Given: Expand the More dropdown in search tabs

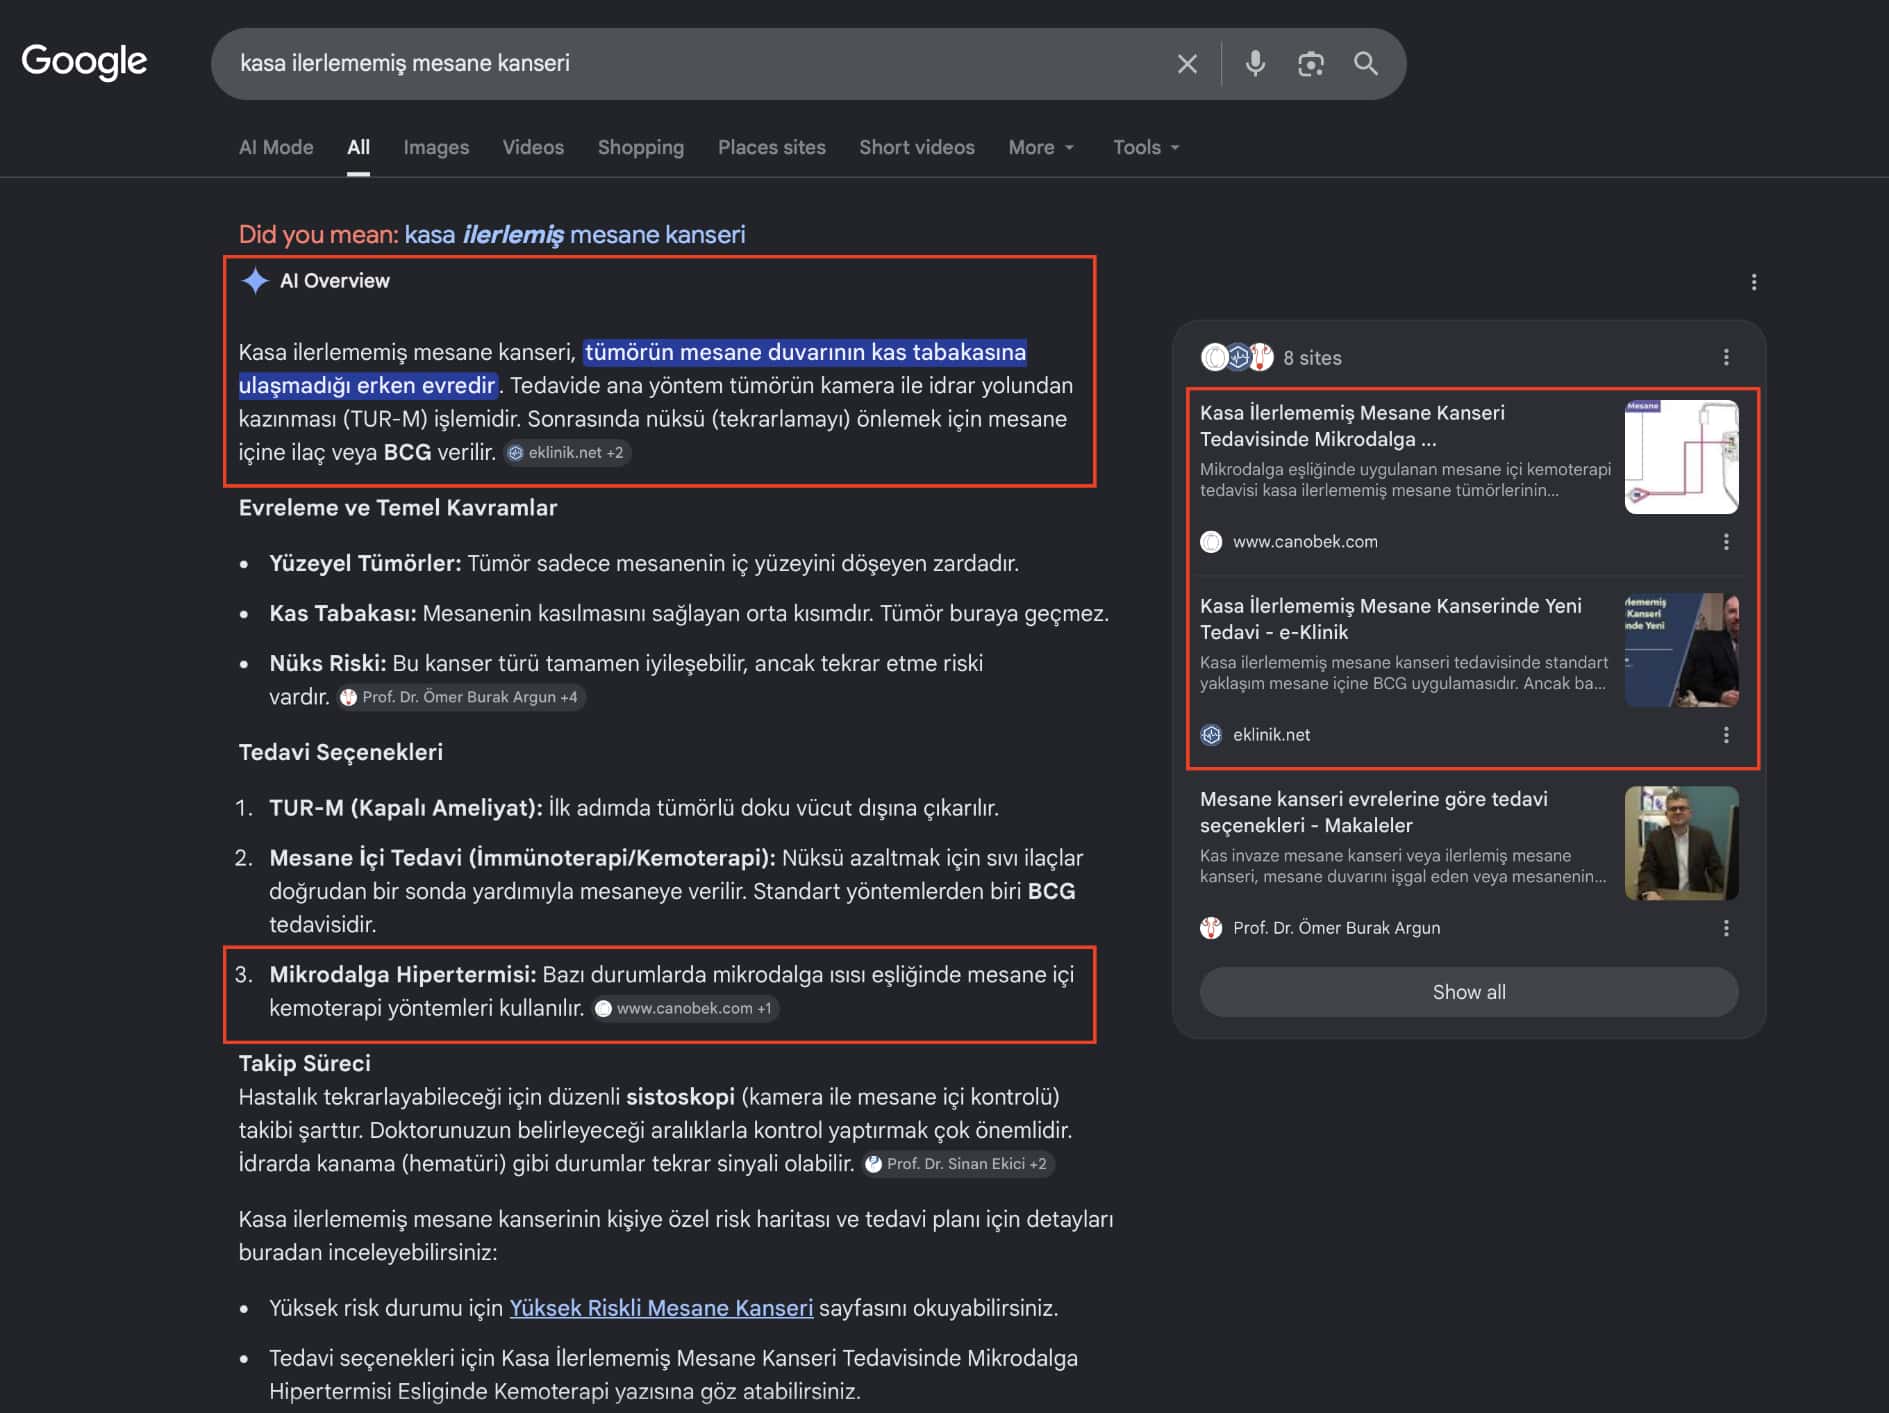Looking at the screenshot, I should (x=1041, y=147).
